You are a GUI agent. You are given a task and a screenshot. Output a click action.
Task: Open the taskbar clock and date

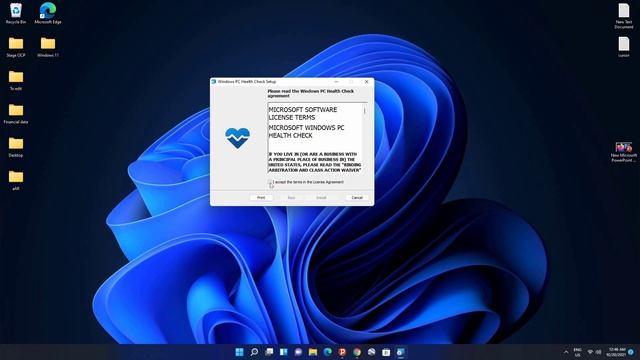coord(616,352)
